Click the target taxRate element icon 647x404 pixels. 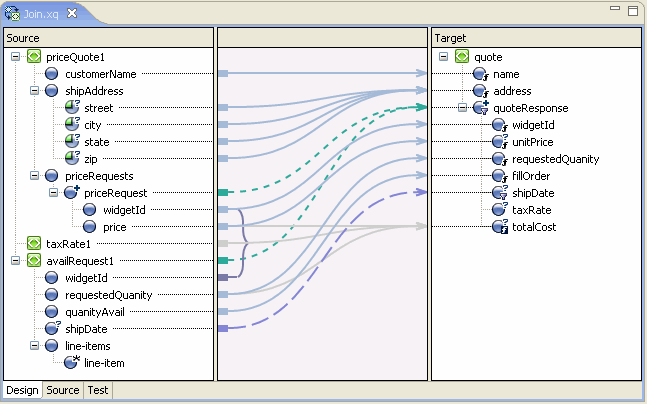(500, 209)
